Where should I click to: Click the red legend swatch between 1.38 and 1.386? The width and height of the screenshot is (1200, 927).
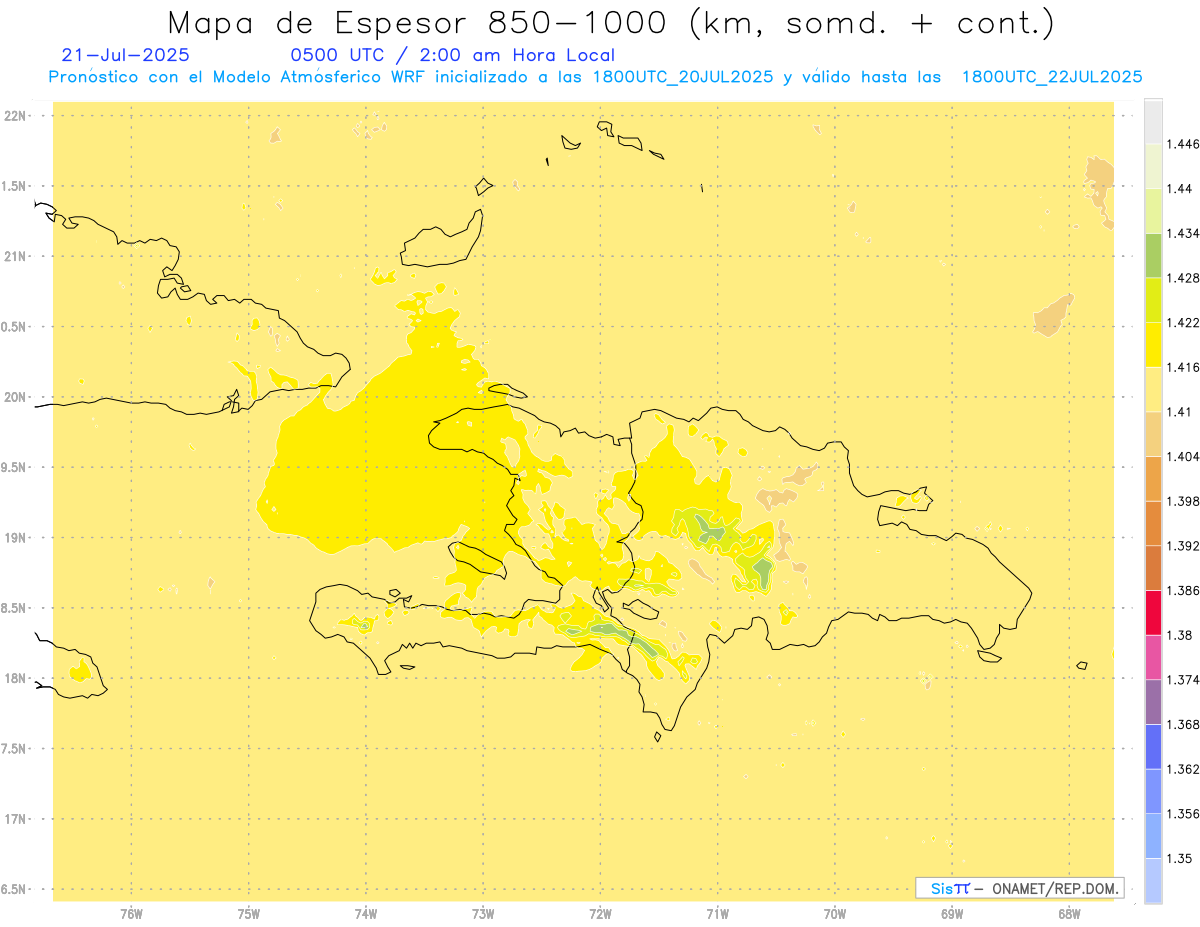click(1153, 613)
